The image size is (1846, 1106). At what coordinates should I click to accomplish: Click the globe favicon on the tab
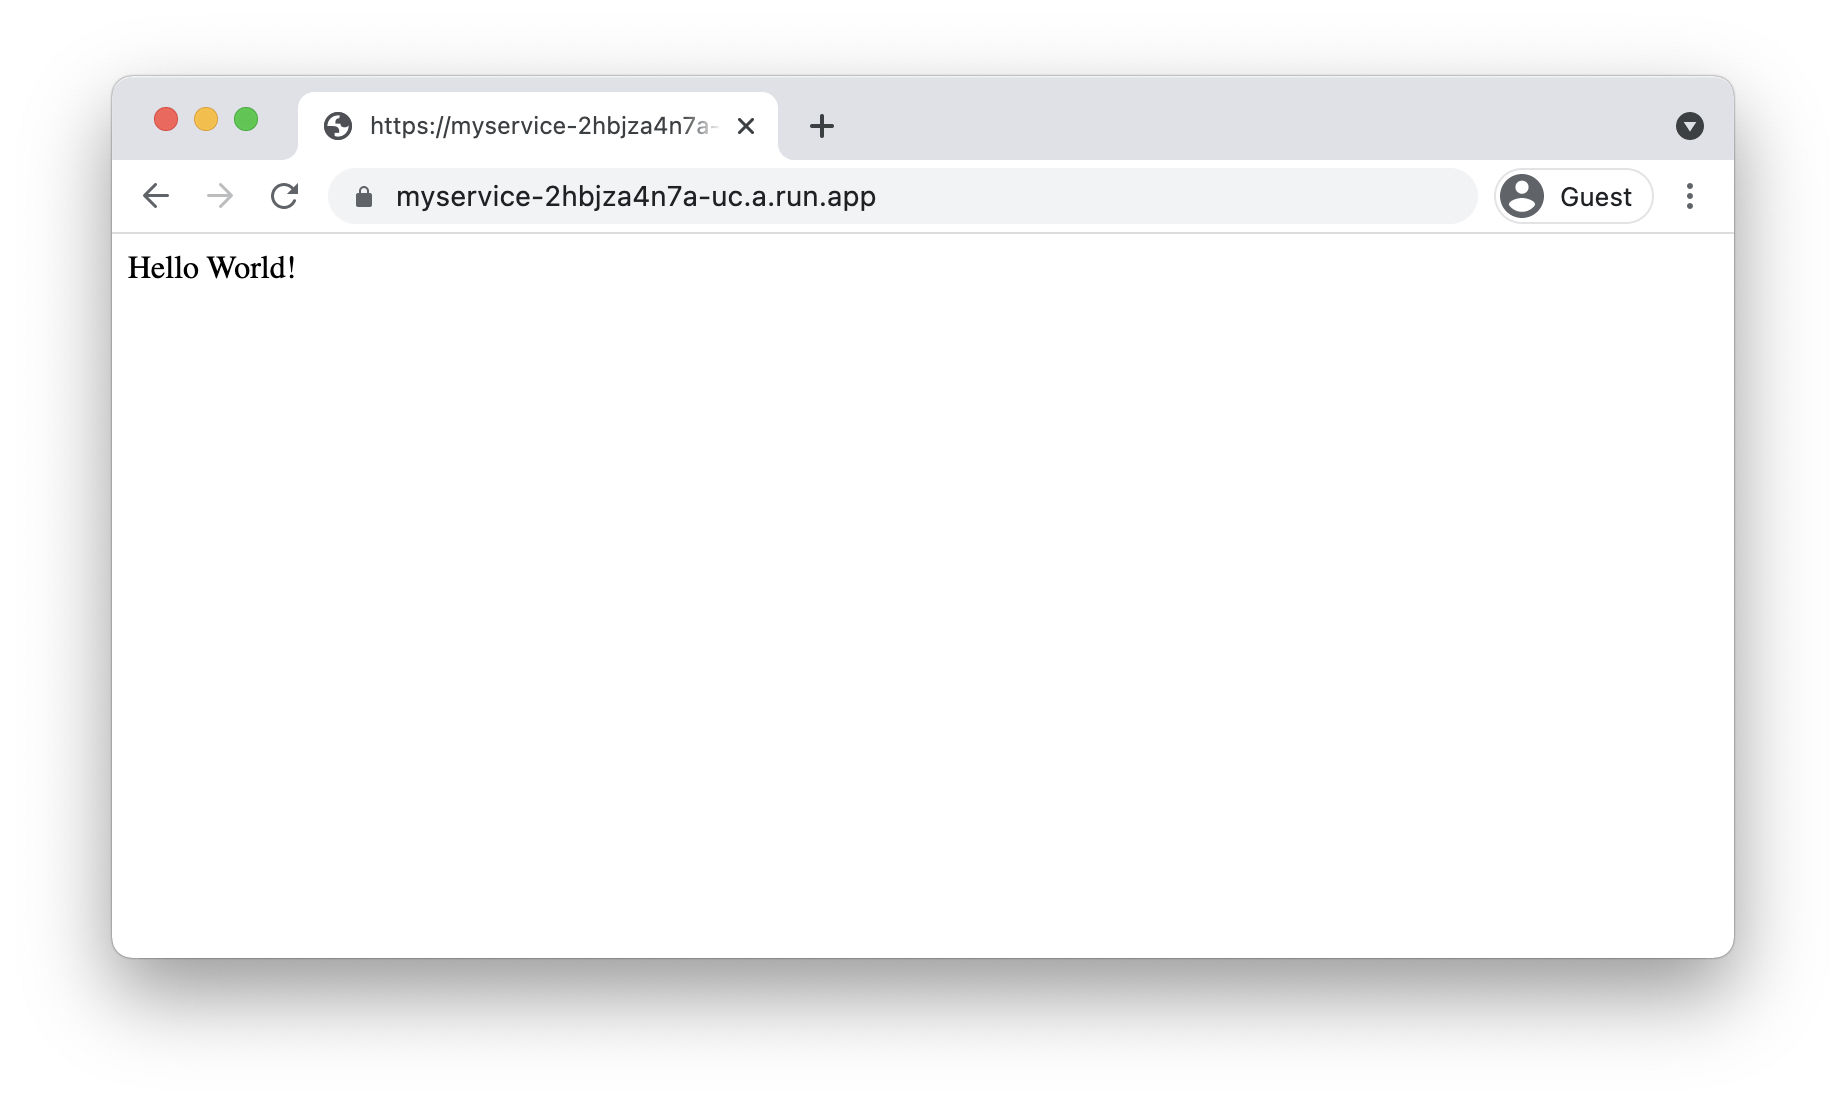coord(338,126)
